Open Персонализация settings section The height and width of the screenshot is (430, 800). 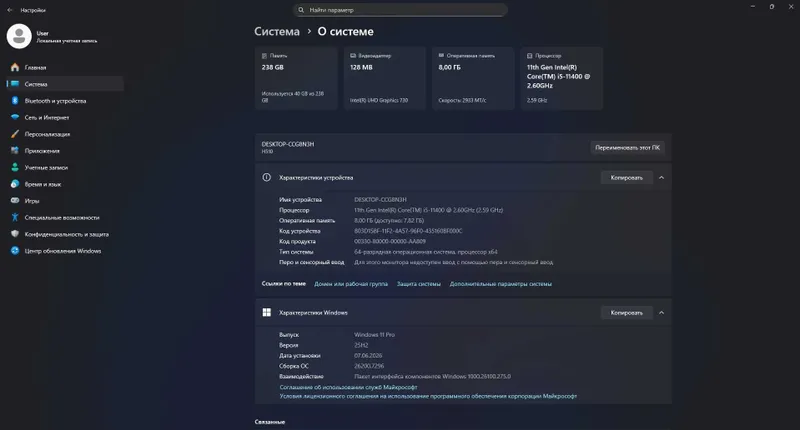pyautogui.click(x=65, y=134)
